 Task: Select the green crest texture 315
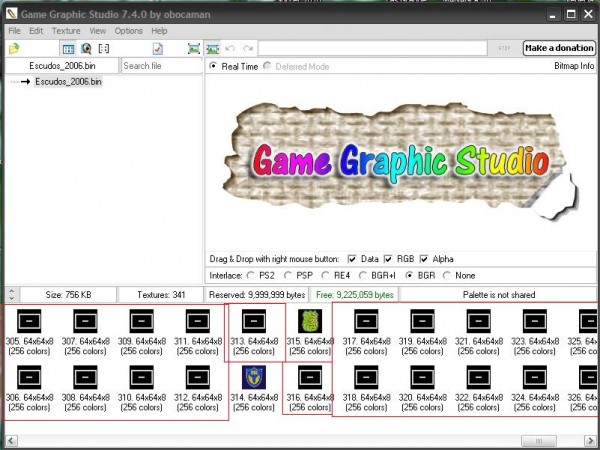coord(310,321)
